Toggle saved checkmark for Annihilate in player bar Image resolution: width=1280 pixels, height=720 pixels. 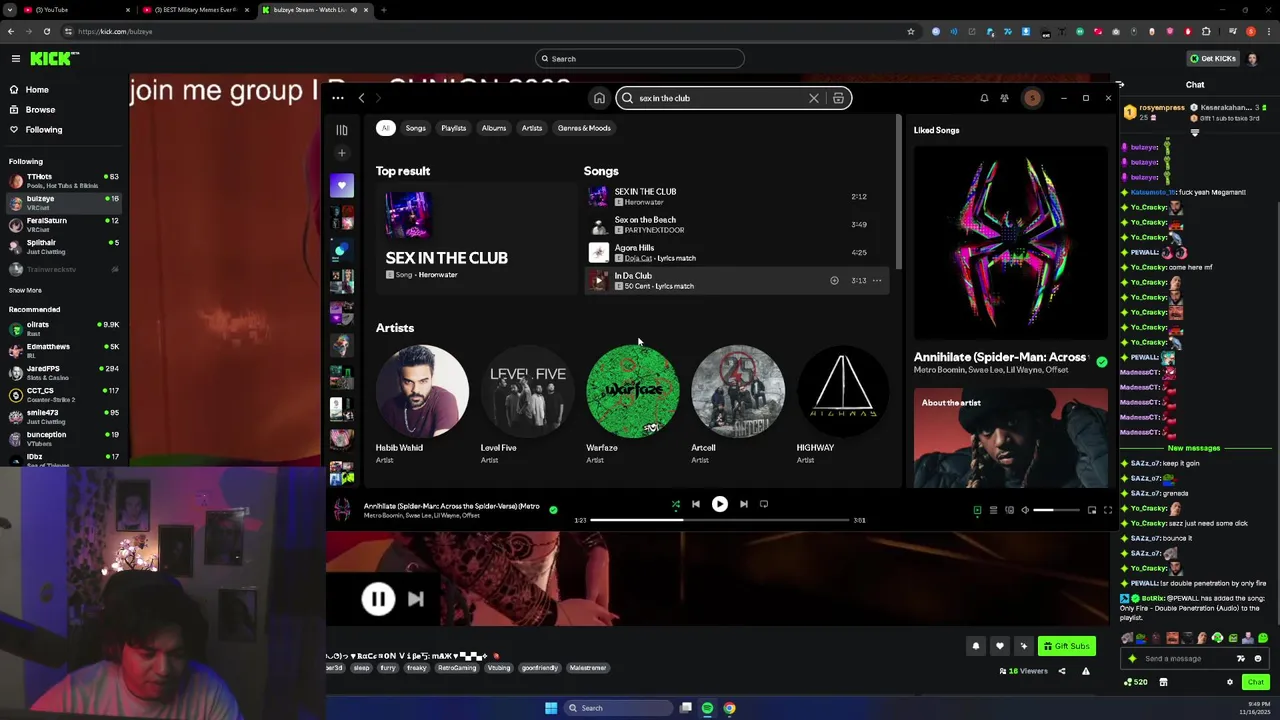click(x=553, y=510)
